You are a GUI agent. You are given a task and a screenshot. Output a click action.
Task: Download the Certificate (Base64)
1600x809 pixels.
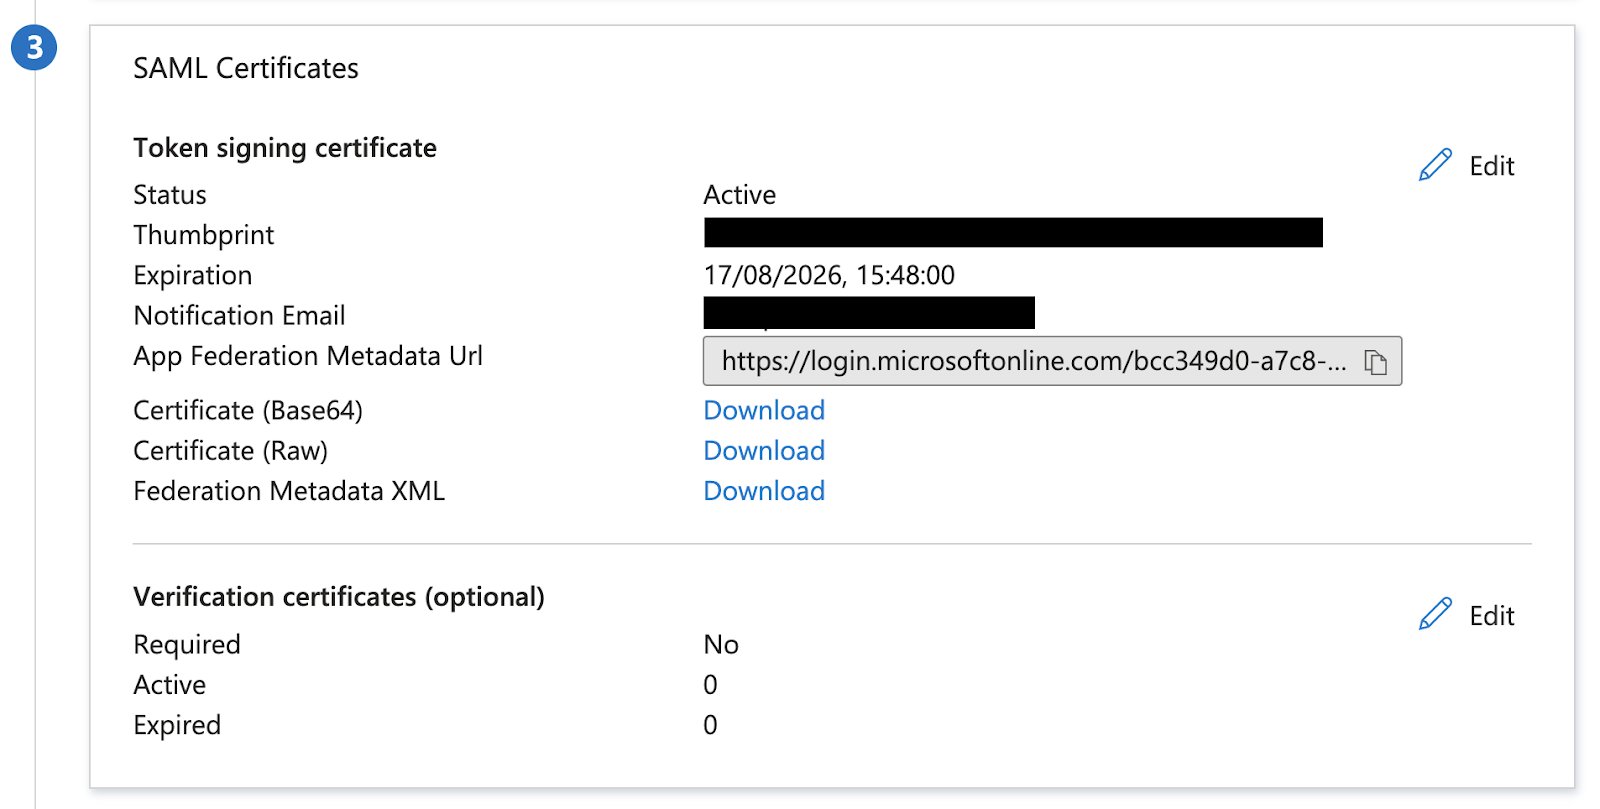pos(764,410)
